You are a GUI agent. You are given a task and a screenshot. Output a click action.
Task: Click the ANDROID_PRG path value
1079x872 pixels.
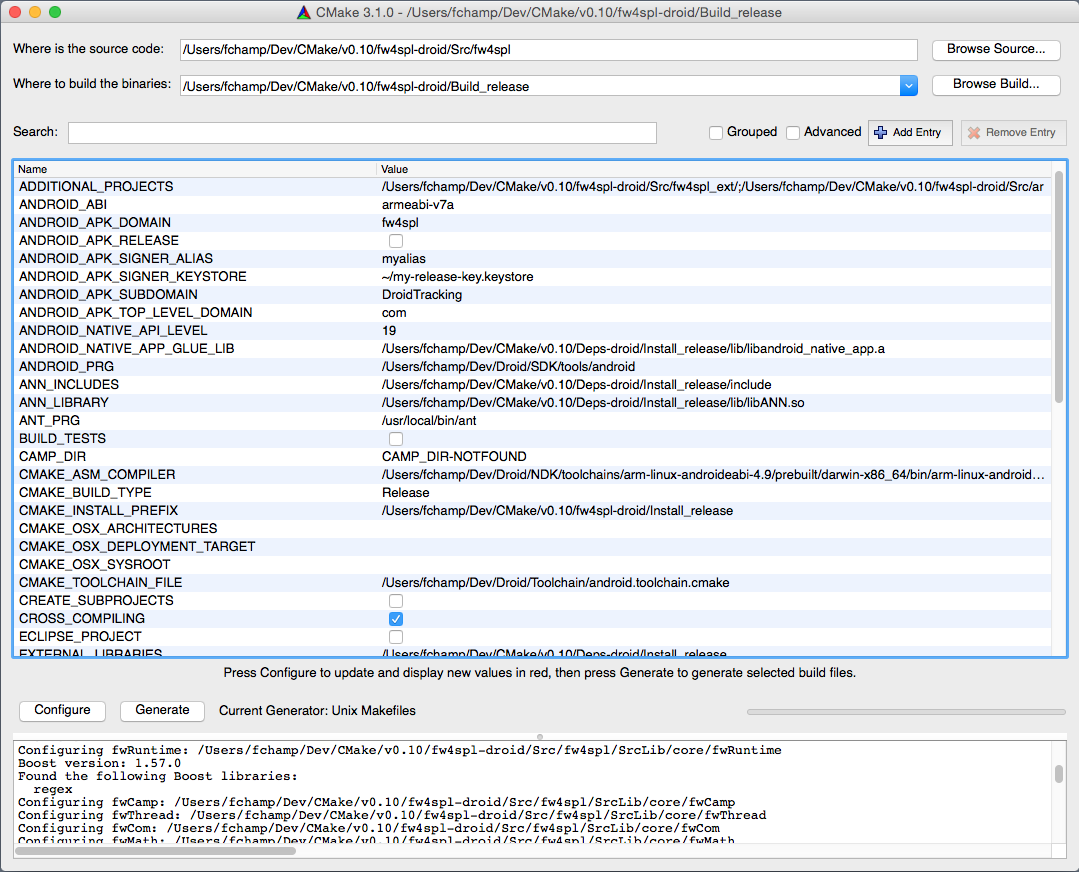509,367
